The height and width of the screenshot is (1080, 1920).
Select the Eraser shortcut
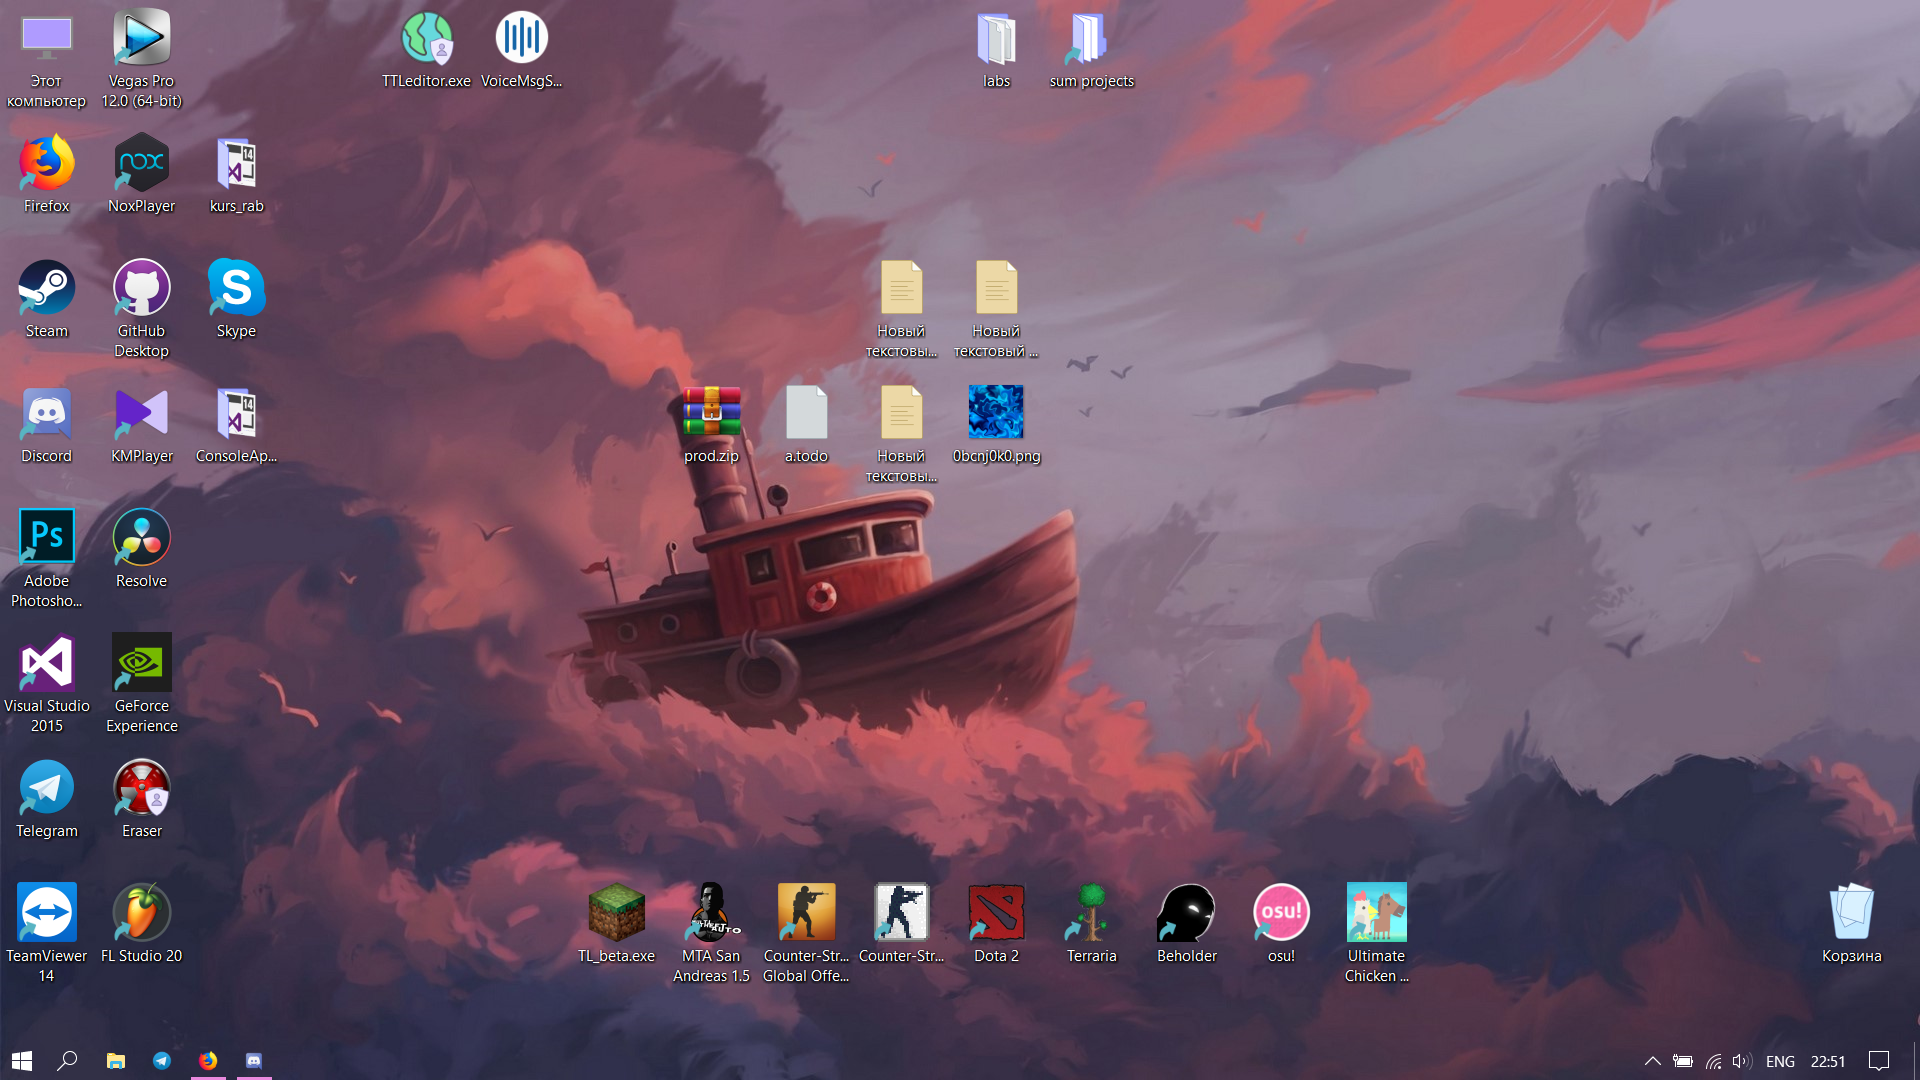point(141,800)
